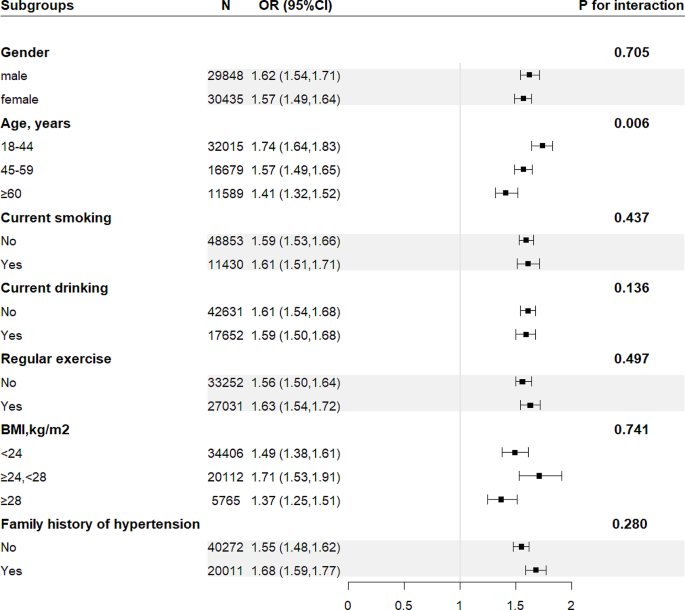The width and height of the screenshot is (685, 610).
Task: Select 'Family history of hypertension' heading
Action: (100, 524)
